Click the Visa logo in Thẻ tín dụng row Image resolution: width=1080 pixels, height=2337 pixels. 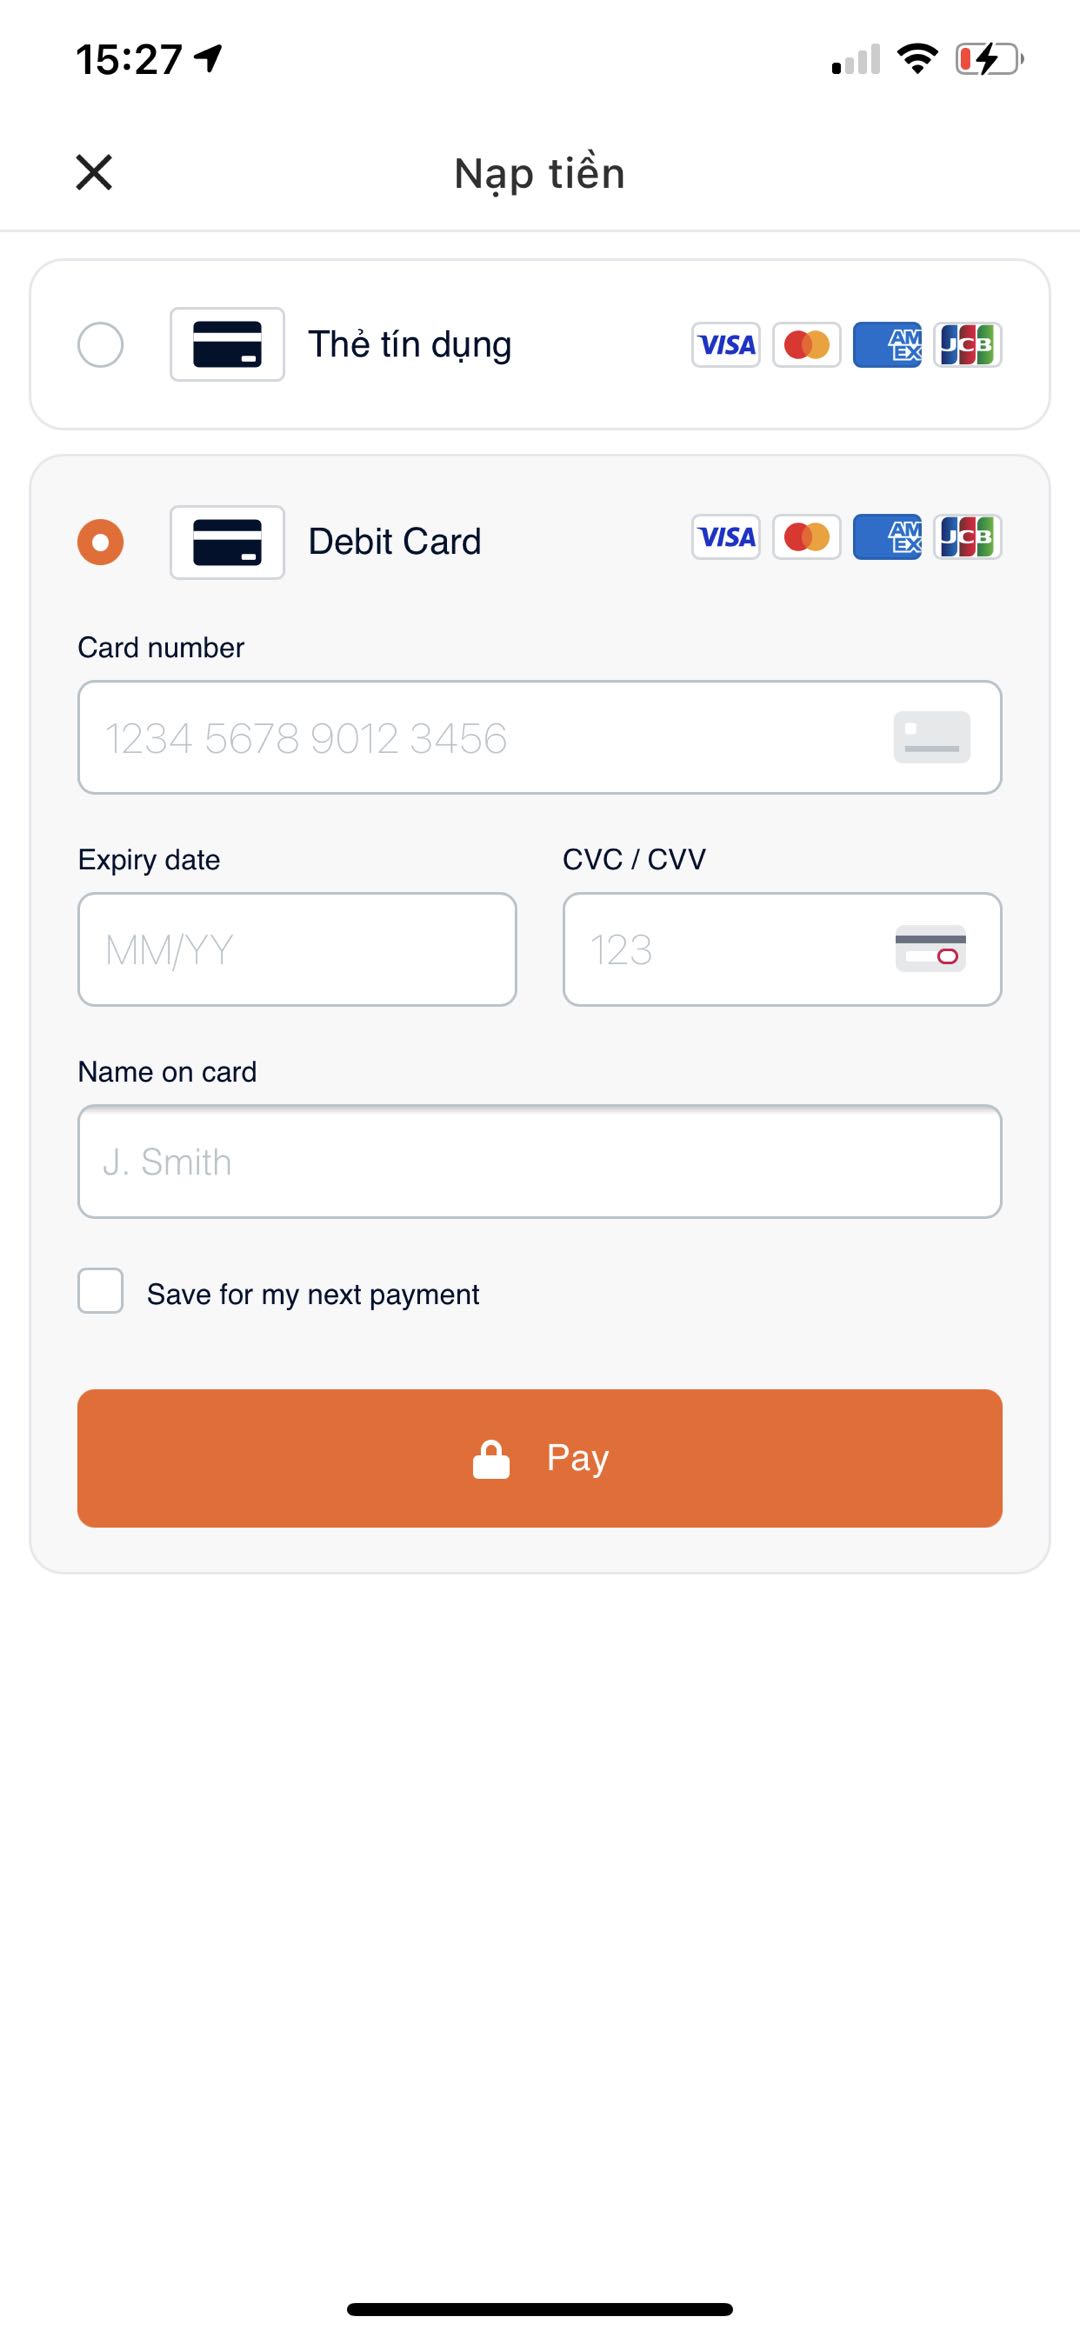click(726, 345)
